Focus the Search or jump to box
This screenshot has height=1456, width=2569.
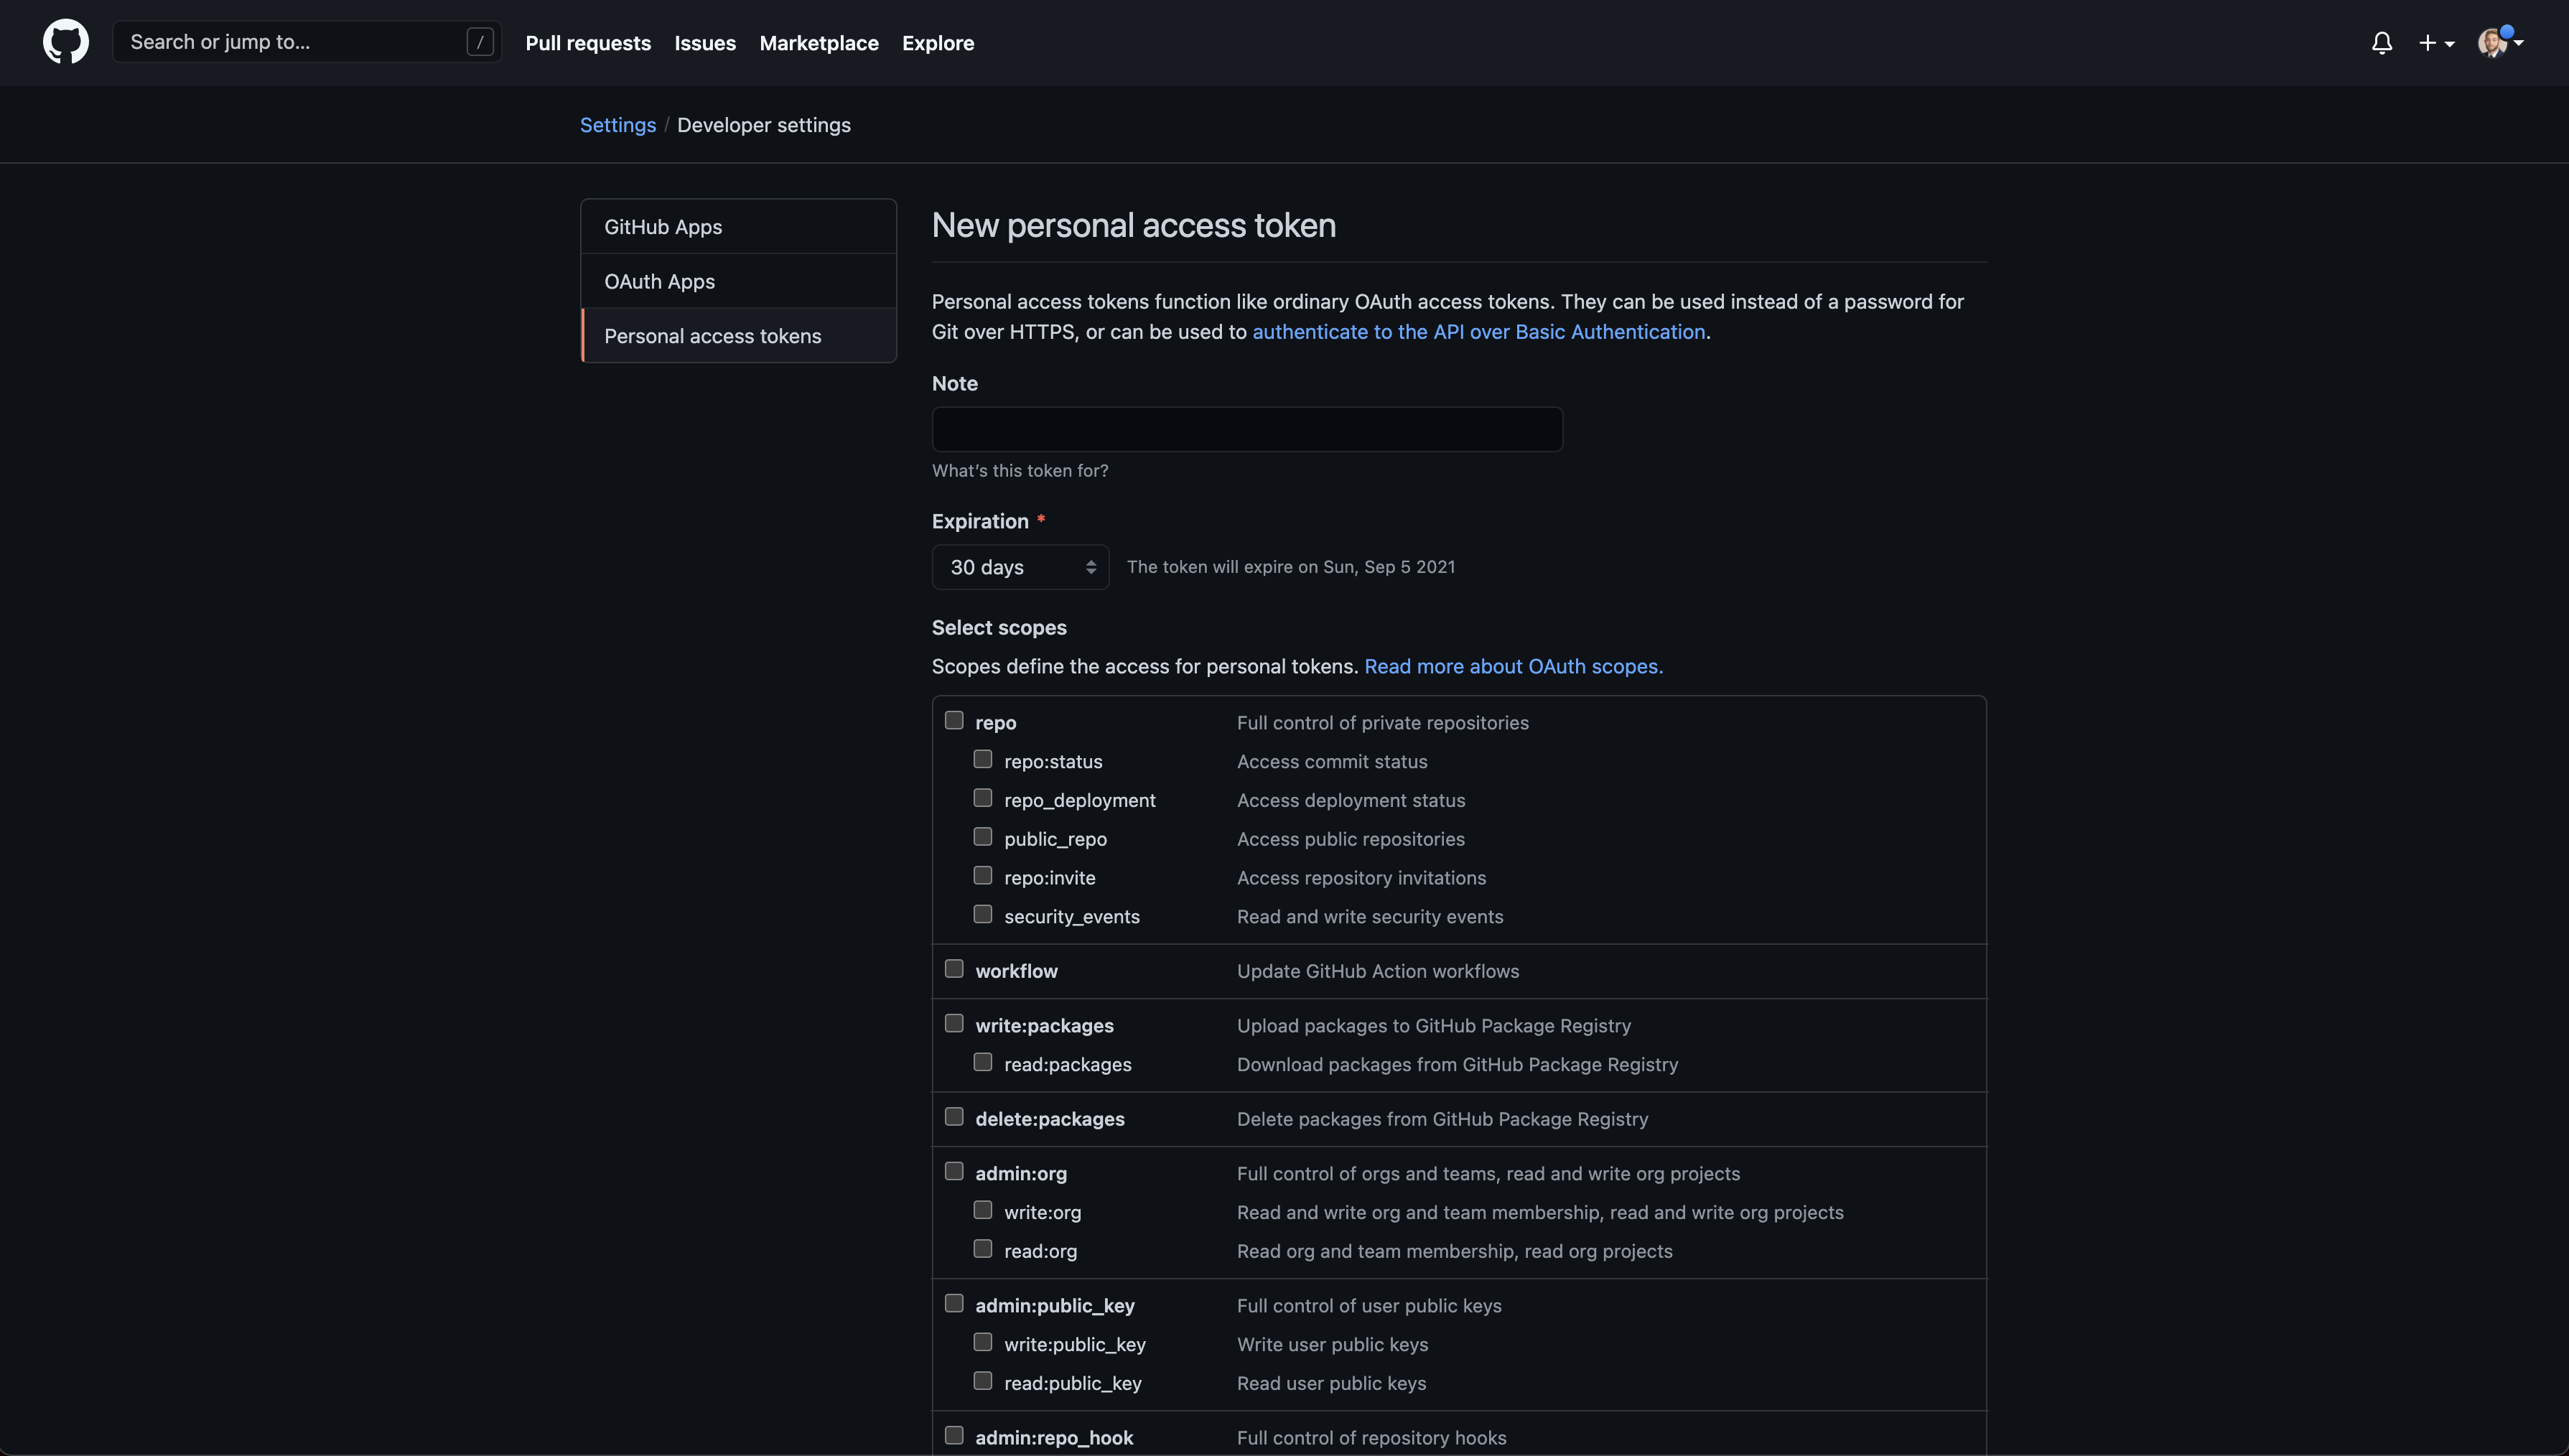307,42
